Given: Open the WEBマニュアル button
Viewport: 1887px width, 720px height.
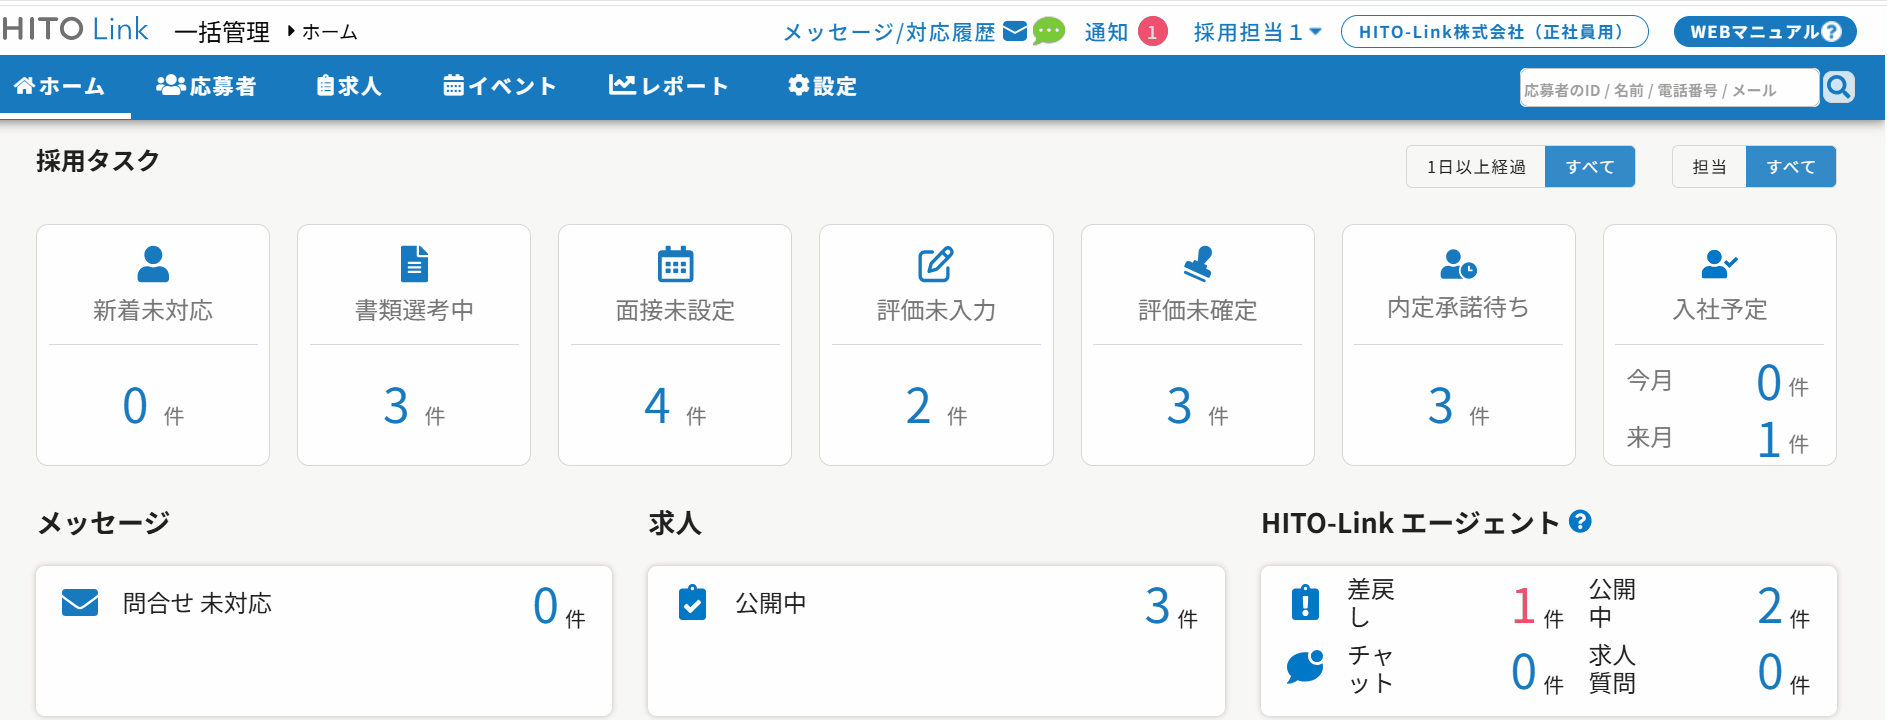Looking at the screenshot, I should coord(1765,32).
